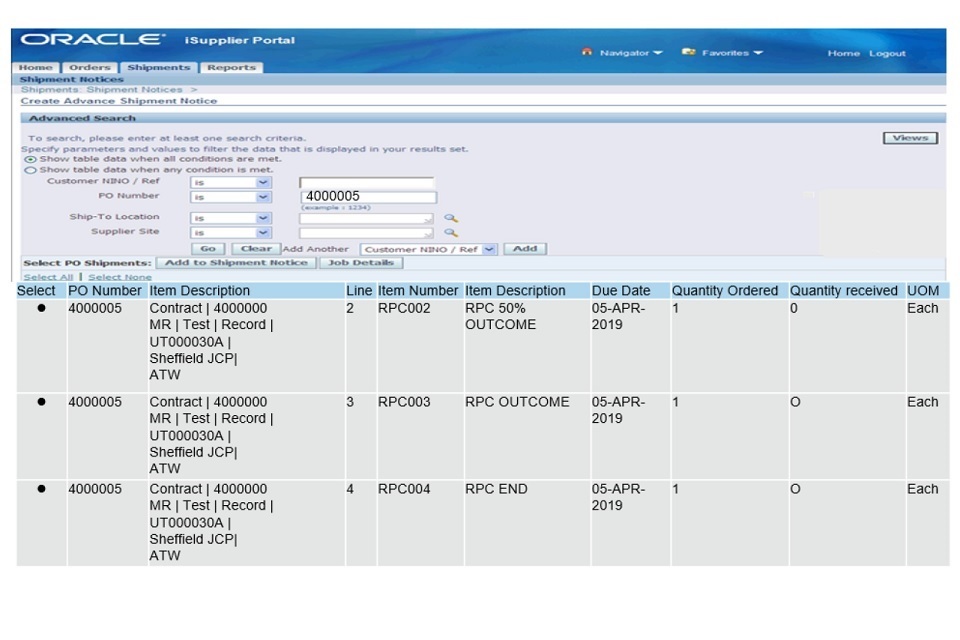Click the Go search button
The height and width of the screenshot is (640, 960).
point(208,249)
